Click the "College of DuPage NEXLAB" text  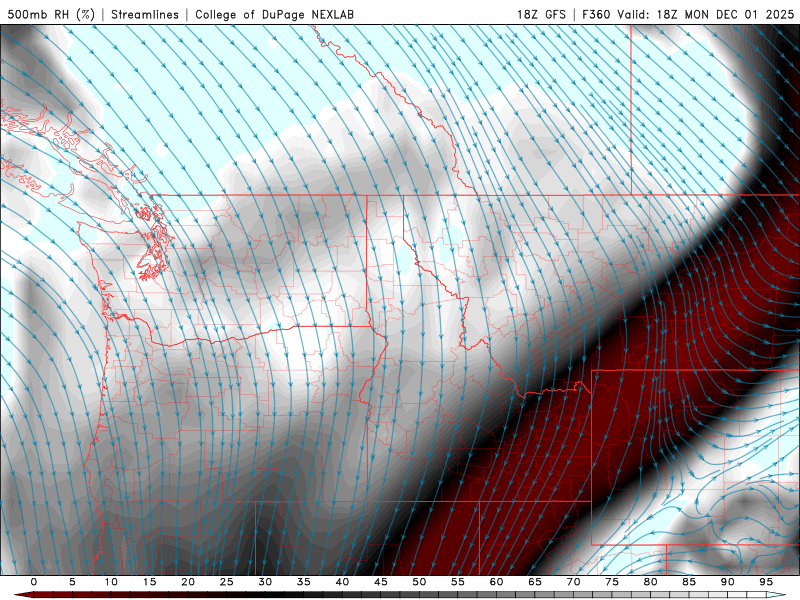274,14
